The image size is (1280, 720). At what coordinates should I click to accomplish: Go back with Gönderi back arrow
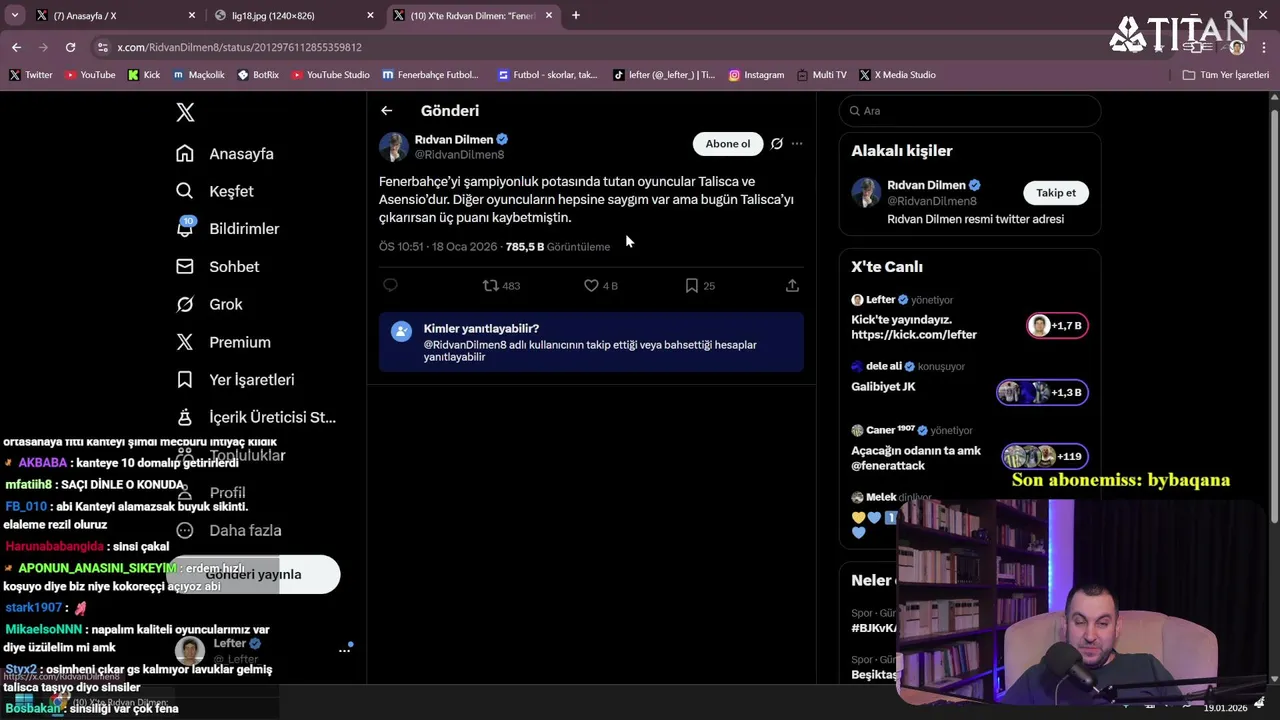387,111
